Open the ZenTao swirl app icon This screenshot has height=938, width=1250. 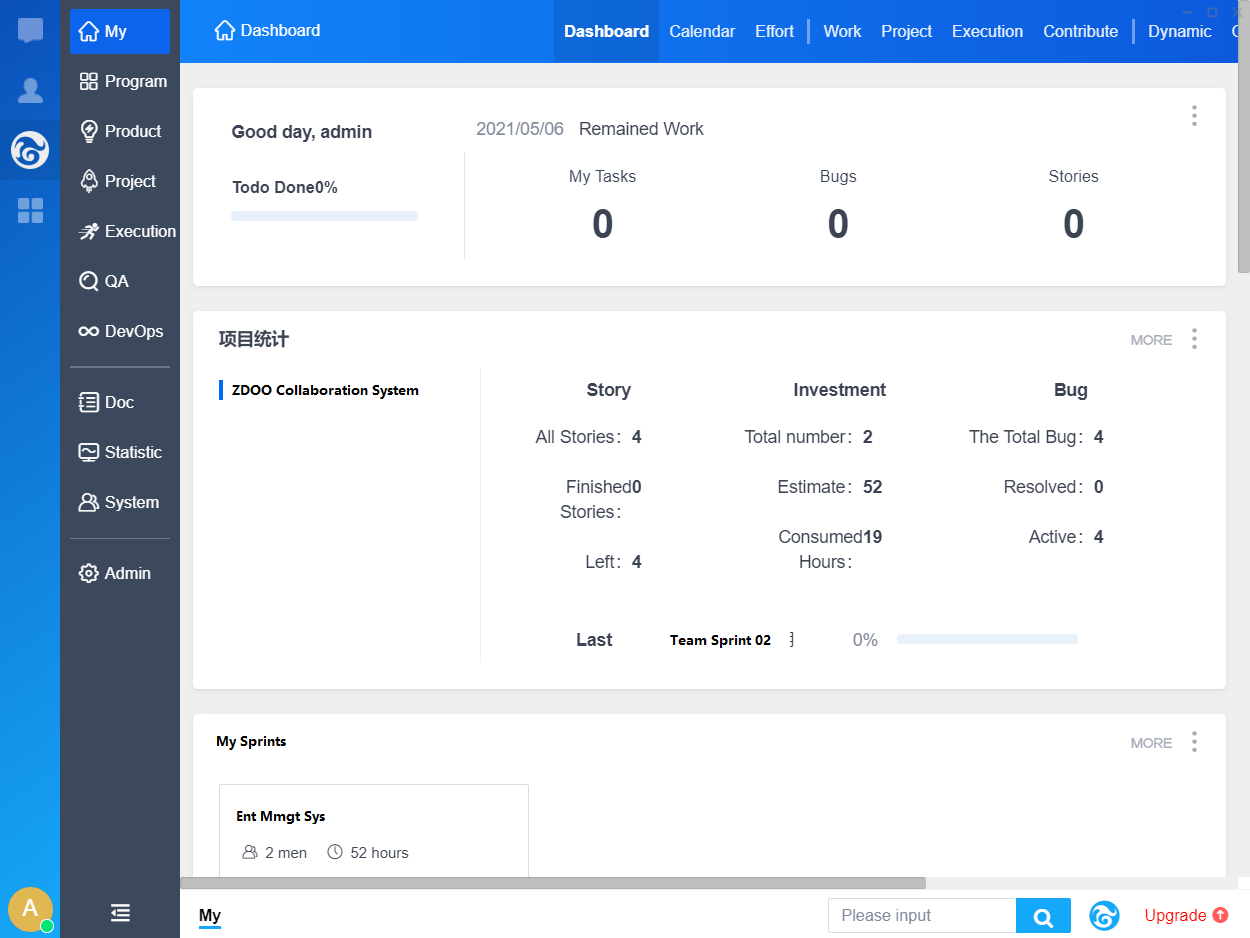(x=30, y=151)
